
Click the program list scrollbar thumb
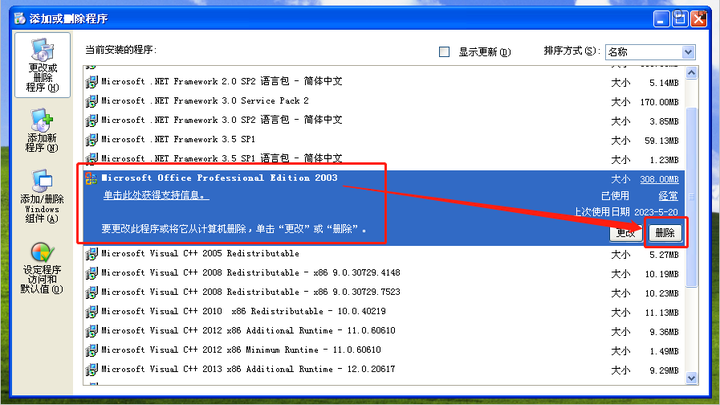692,197
